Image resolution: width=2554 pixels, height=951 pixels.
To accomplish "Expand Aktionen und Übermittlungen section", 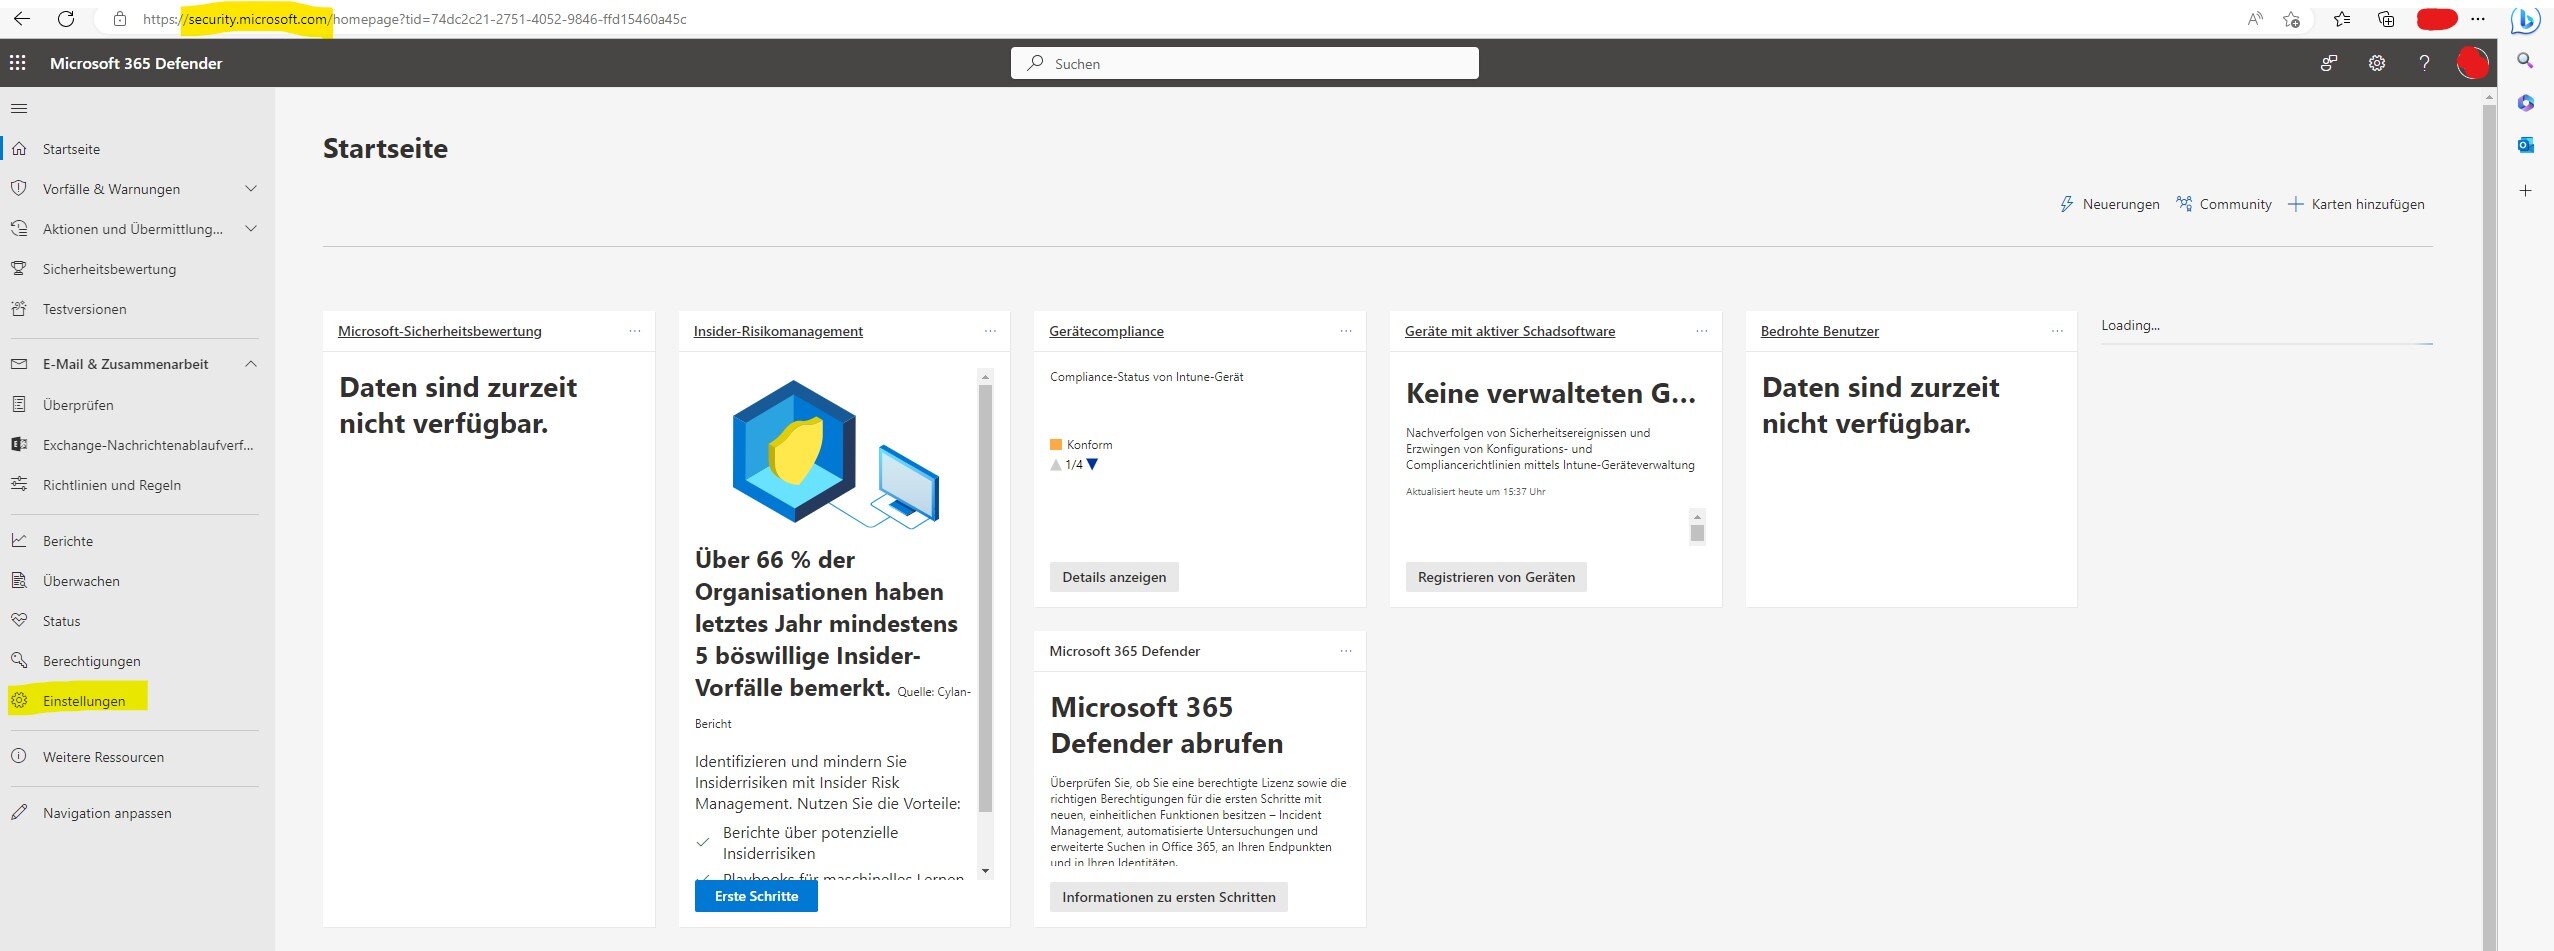I will 251,229.
